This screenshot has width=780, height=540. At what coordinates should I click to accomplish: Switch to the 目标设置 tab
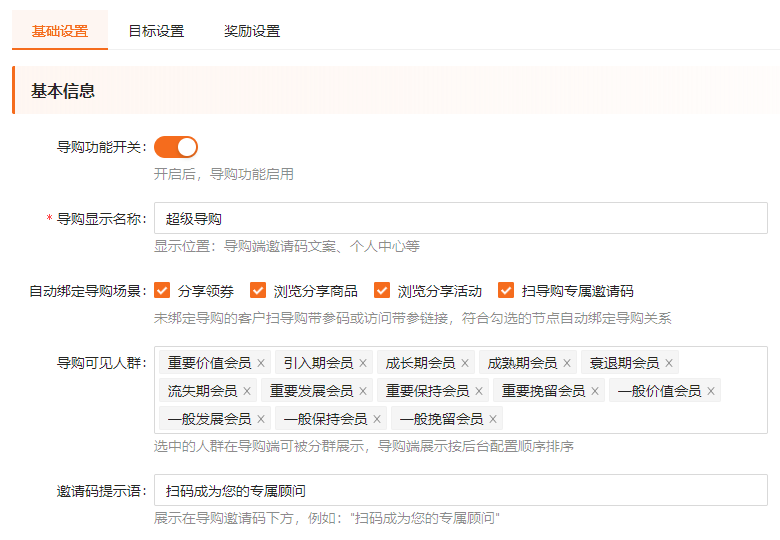coord(156,31)
